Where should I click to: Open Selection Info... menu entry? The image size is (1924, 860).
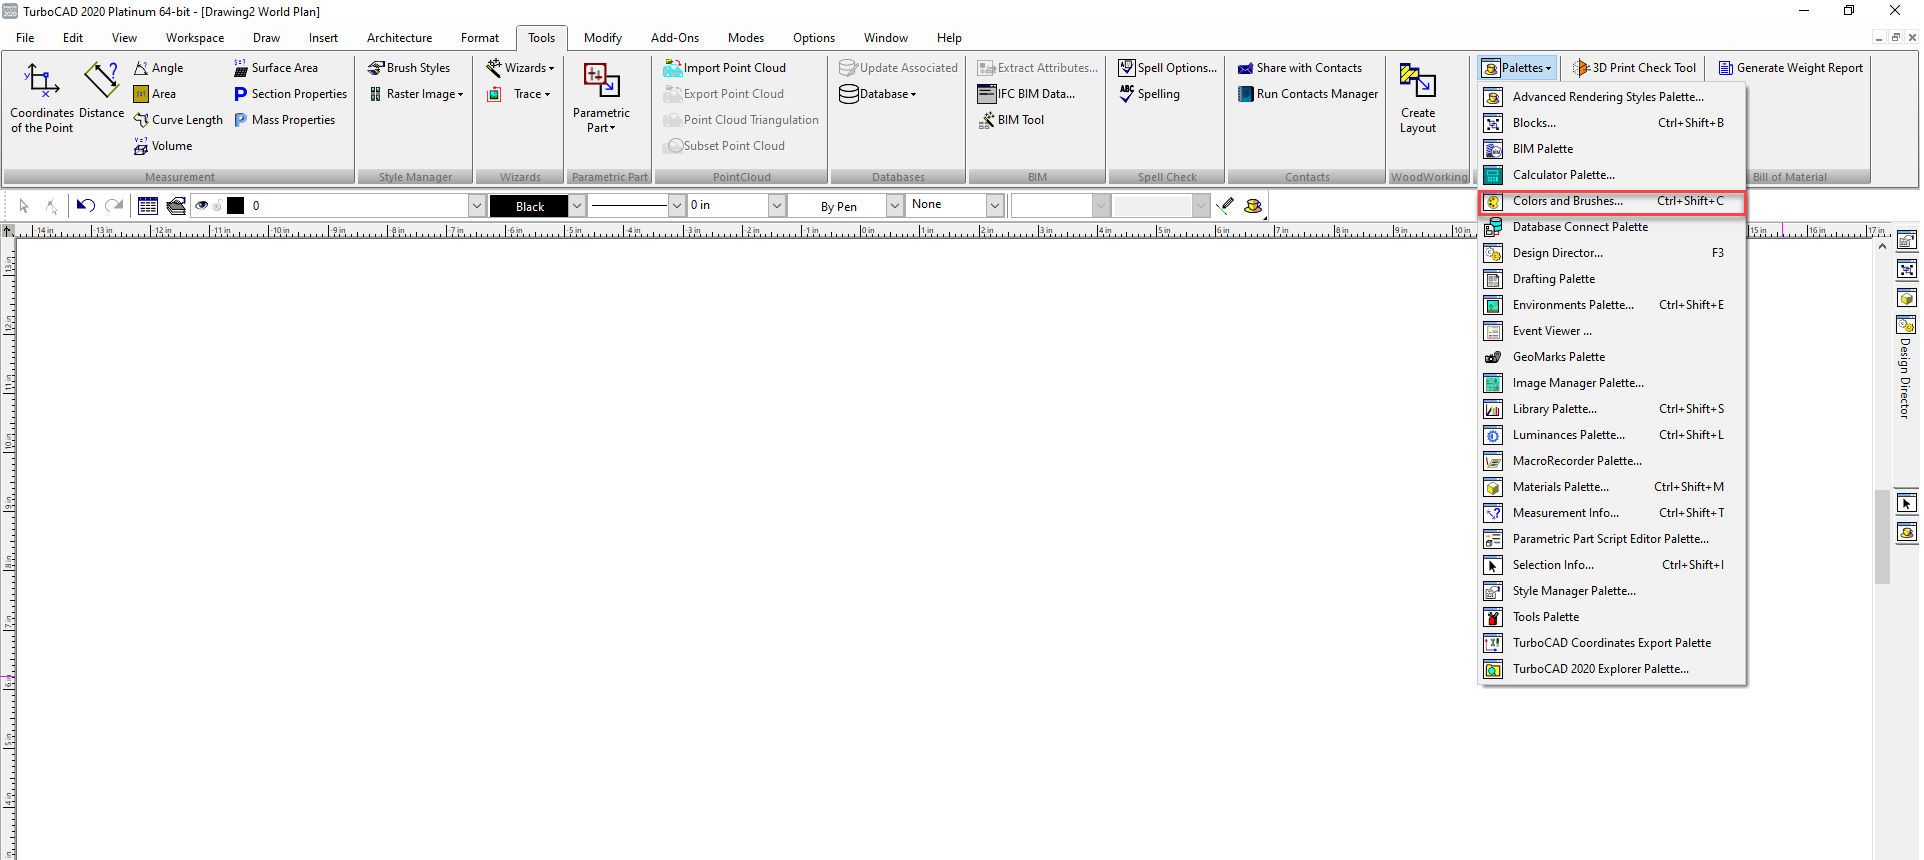click(x=1612, y=565)
